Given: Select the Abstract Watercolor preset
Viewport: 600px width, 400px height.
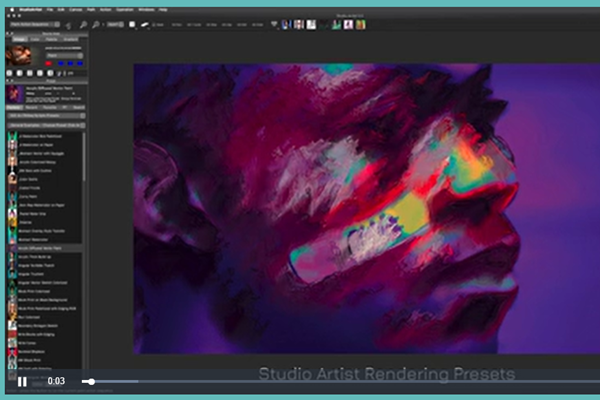Looking at the screenshot, I should [x=45, y=240].
